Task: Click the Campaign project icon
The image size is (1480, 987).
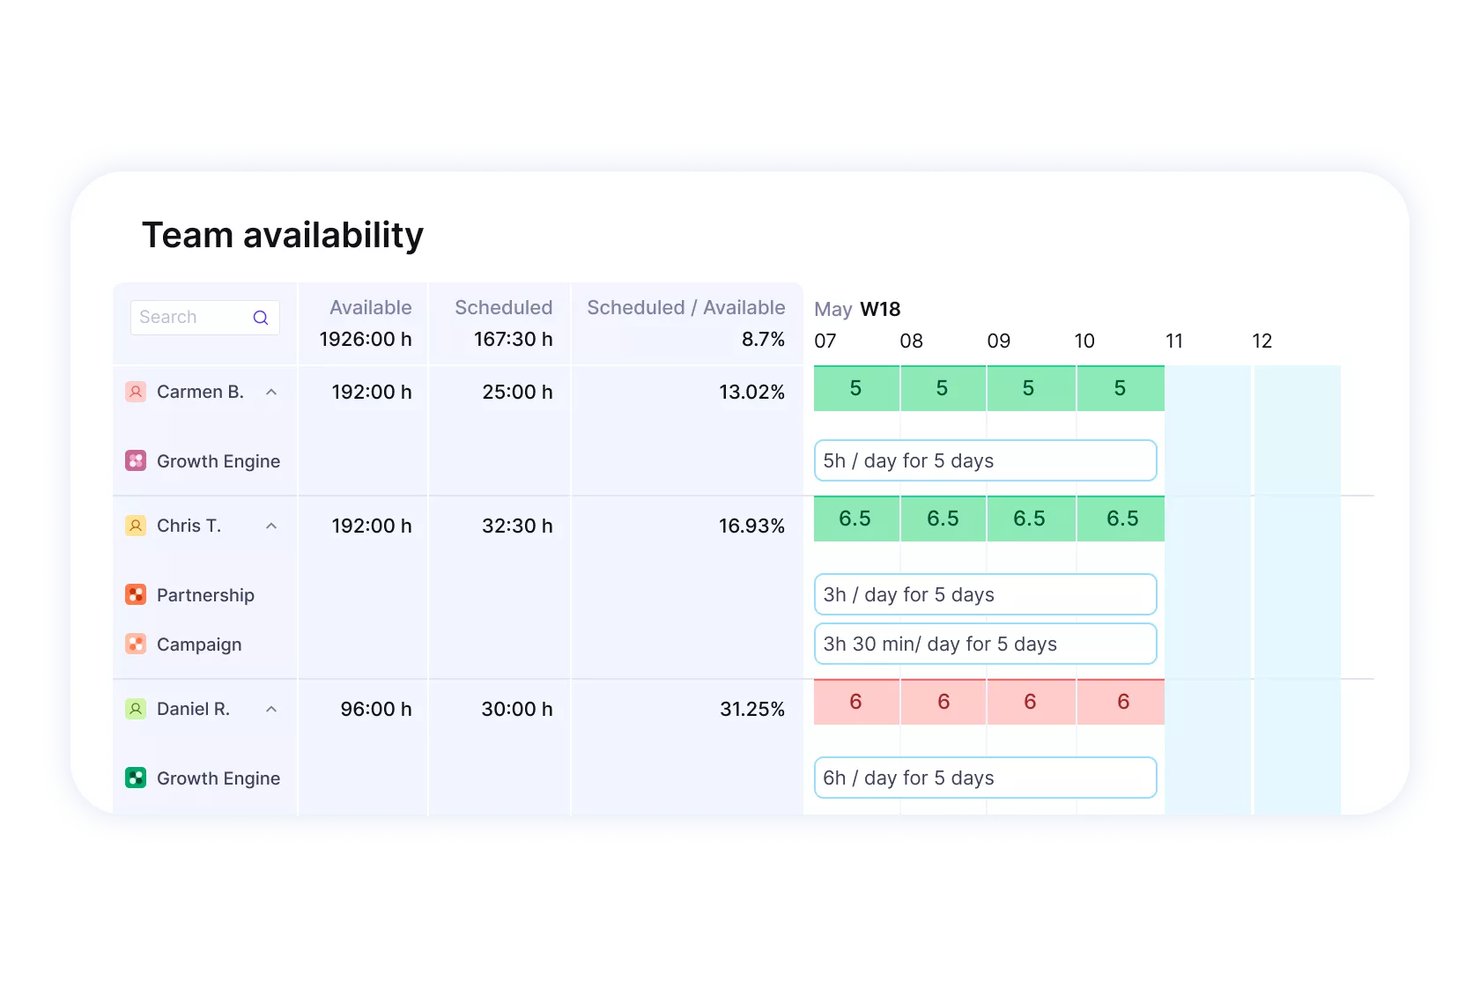Action: tap(136, 644)
